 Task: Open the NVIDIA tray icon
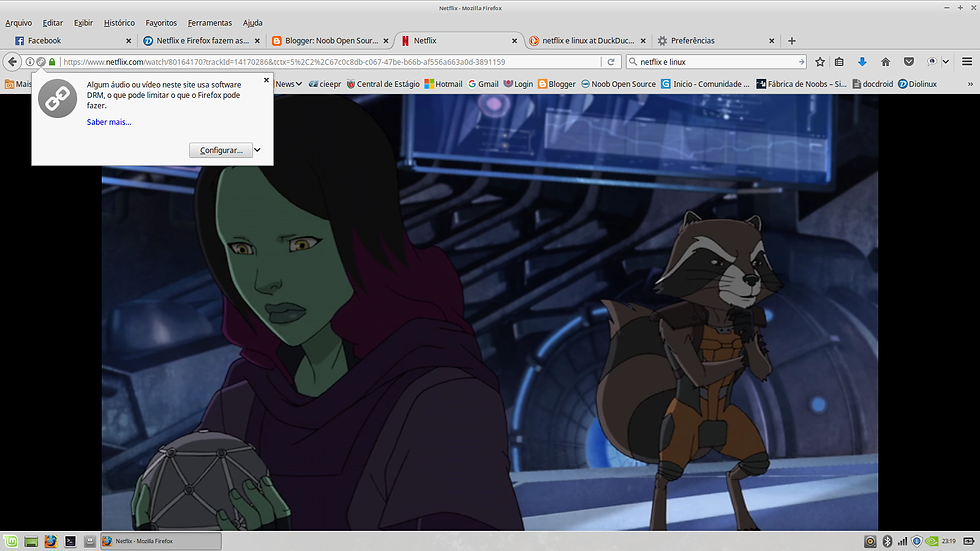pyautogui.click(x=931, y=542)
